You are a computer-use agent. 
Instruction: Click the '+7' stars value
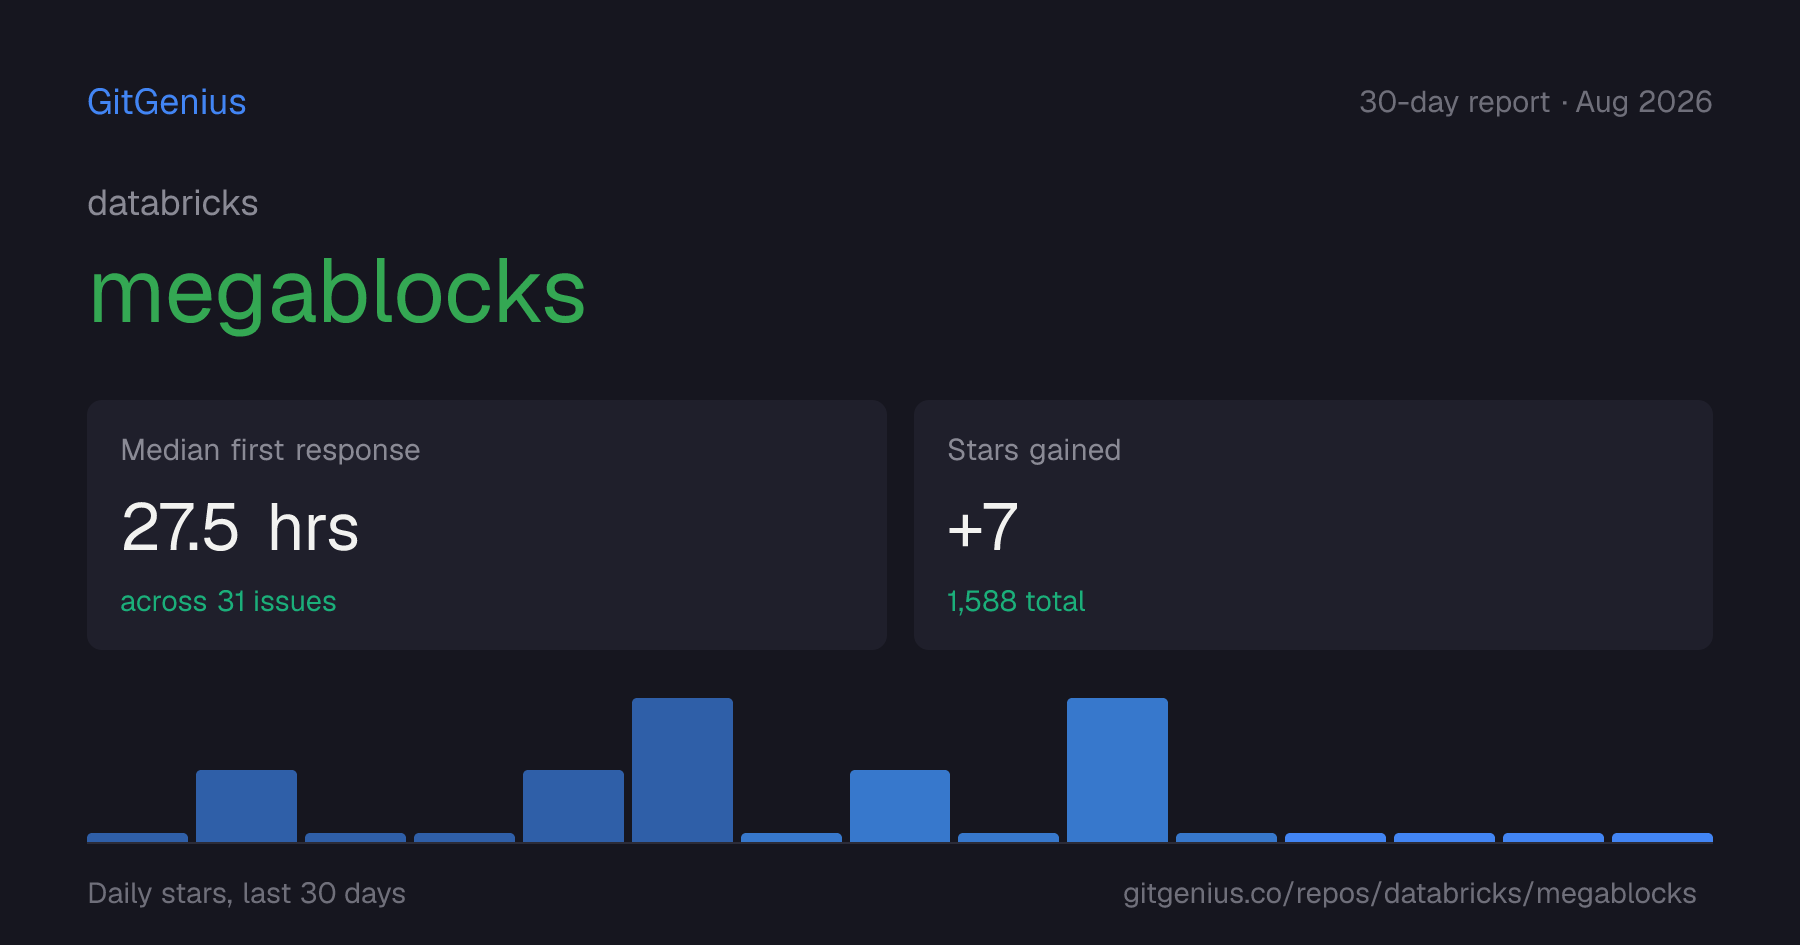click(x=982, y=527)
